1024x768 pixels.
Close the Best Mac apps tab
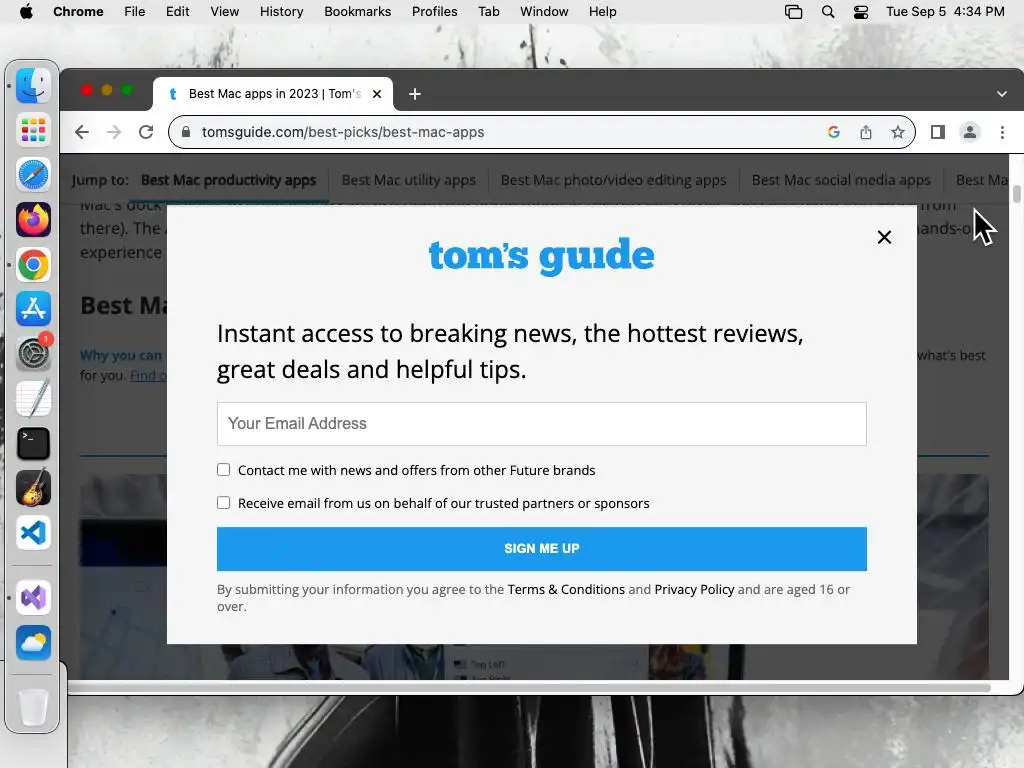(377, 94)
